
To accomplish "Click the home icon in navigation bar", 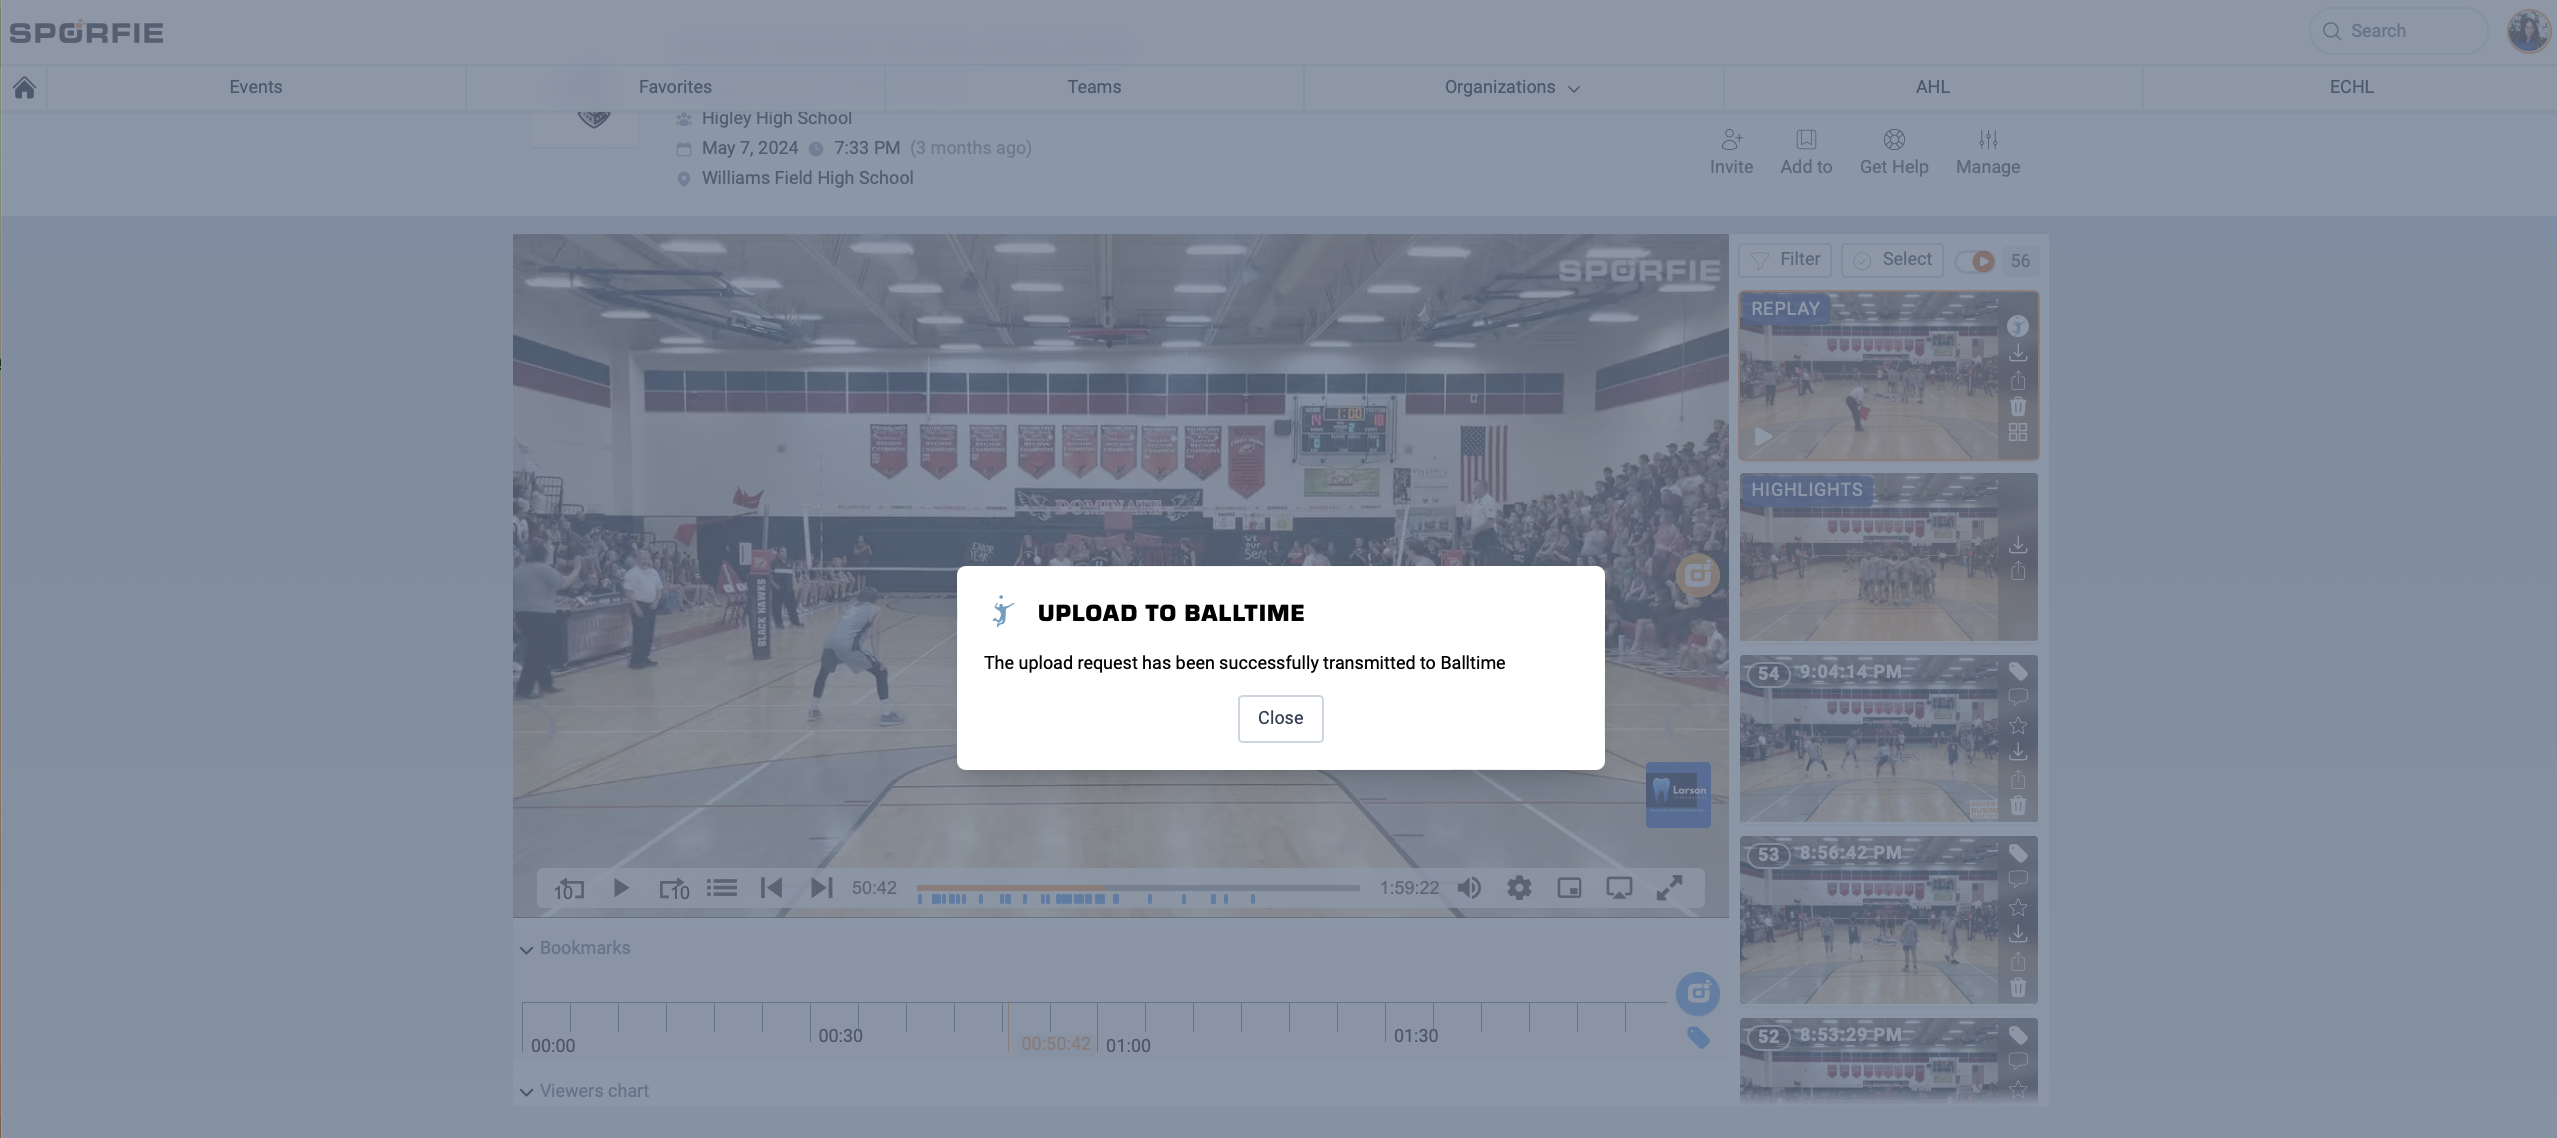I will (x=24, y=88).
